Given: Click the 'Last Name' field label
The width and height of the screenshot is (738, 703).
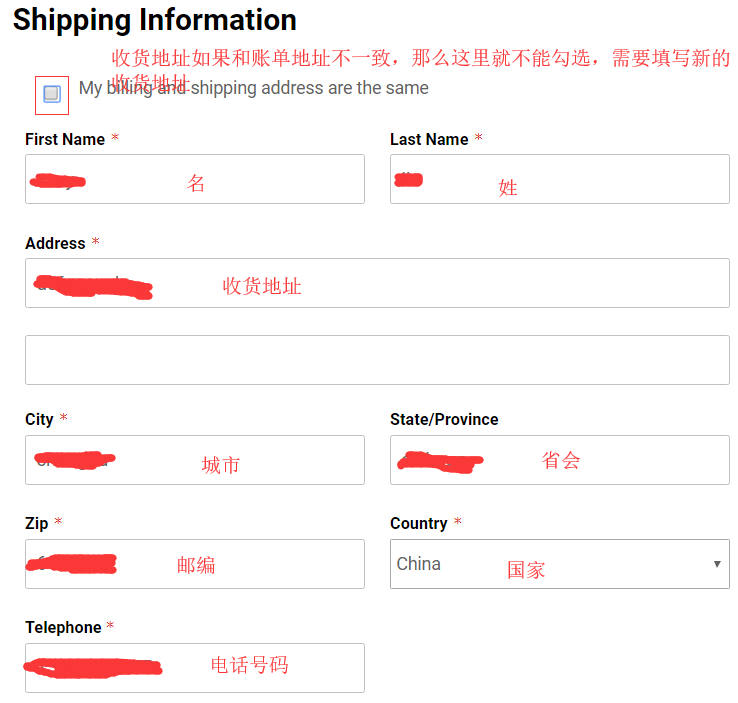Looking at the screenshot, I should pyautogui.click(x=429, y=140).
